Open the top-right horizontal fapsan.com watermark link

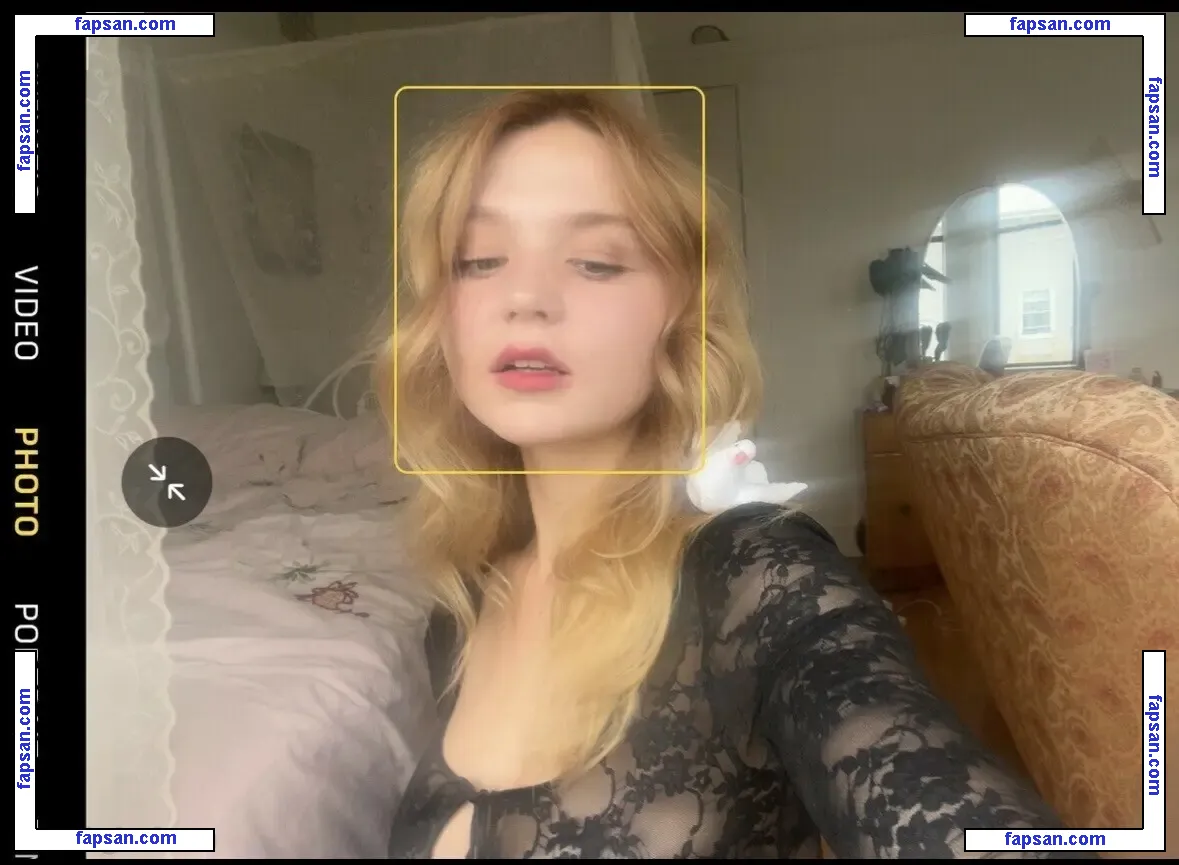pyautogui.click(x=1059, y=25)
